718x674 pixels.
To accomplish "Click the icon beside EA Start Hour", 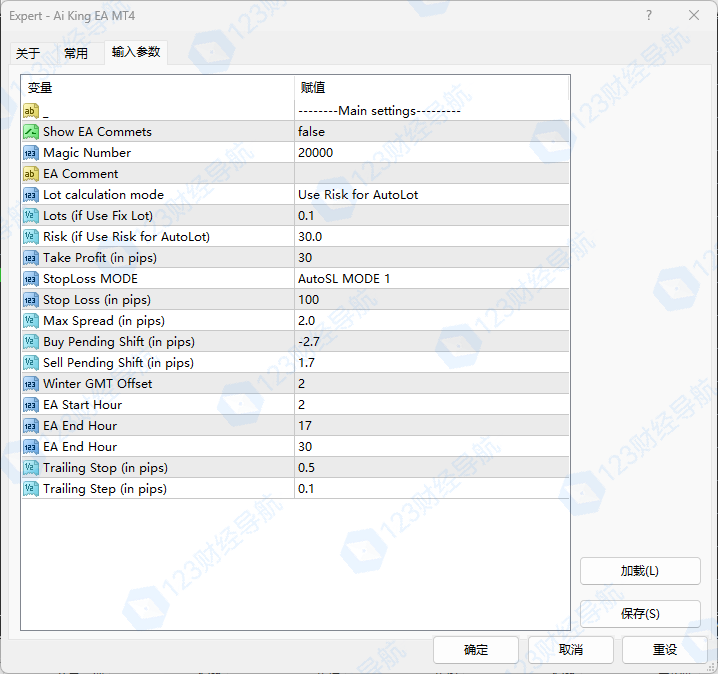I will coord(31,405).
